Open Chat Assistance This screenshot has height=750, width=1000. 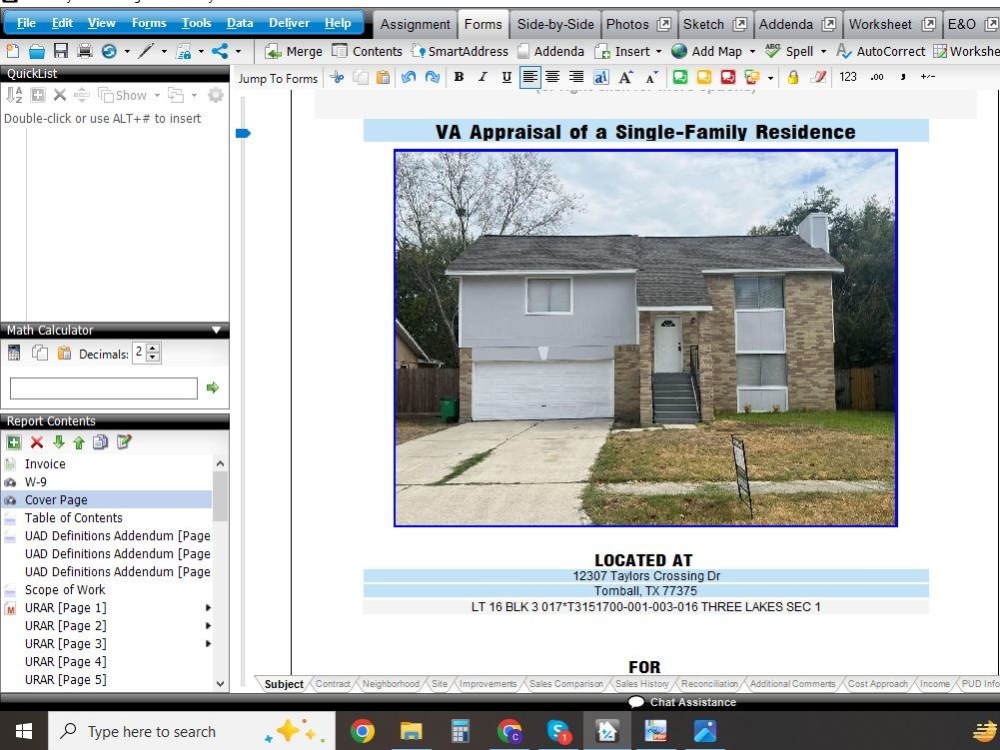pos(682,702)
